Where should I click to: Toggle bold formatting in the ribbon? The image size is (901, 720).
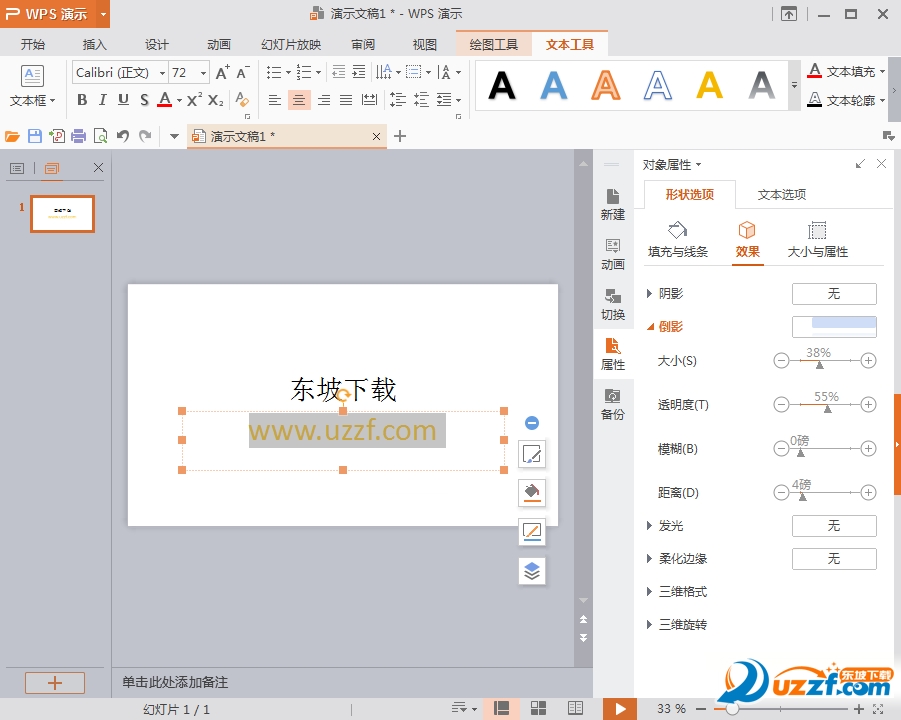[82, 100]
